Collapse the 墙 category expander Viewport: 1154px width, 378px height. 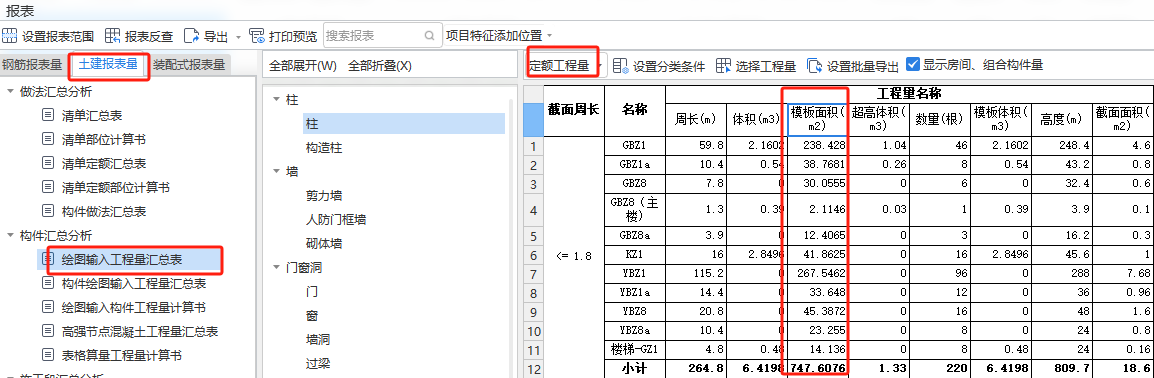pyautogui.click(x=276, y=171)
